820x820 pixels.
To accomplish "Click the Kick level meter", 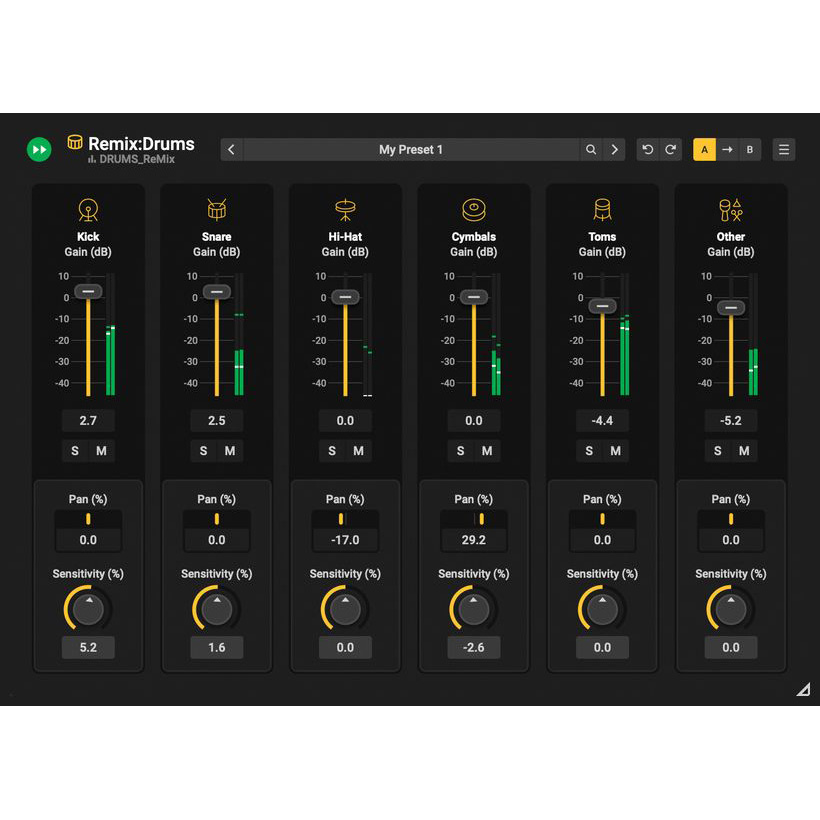I will point(110,334).
